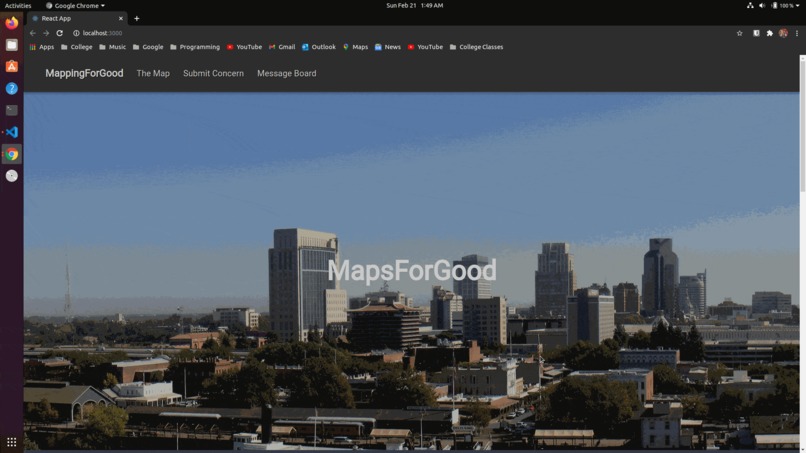806x453 pixels.
Task: Click the MapsForGood hero title
Action: pyautogui.click(x=412, y=270)
